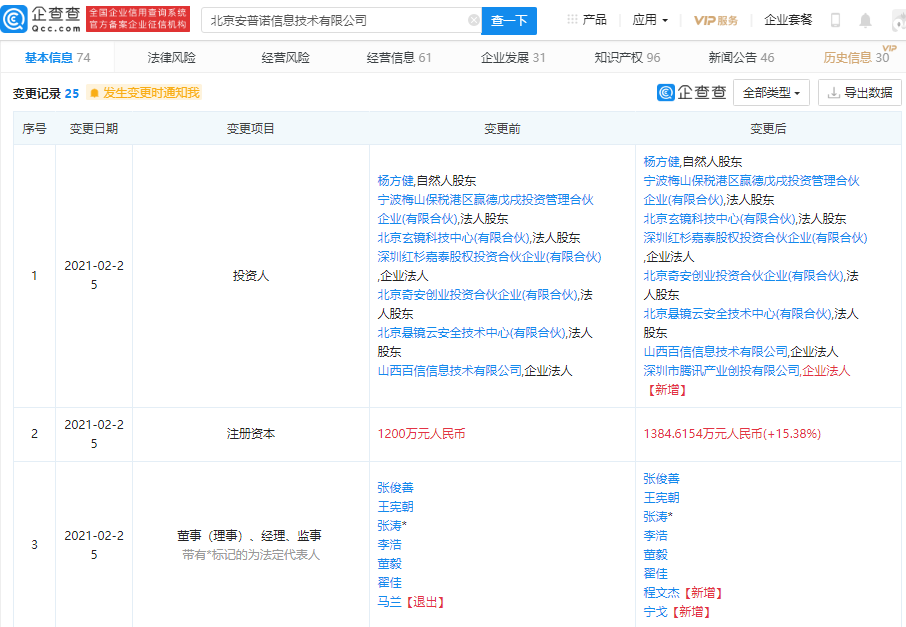Open 杨方健 link in 变更后 column

point(662,162)
